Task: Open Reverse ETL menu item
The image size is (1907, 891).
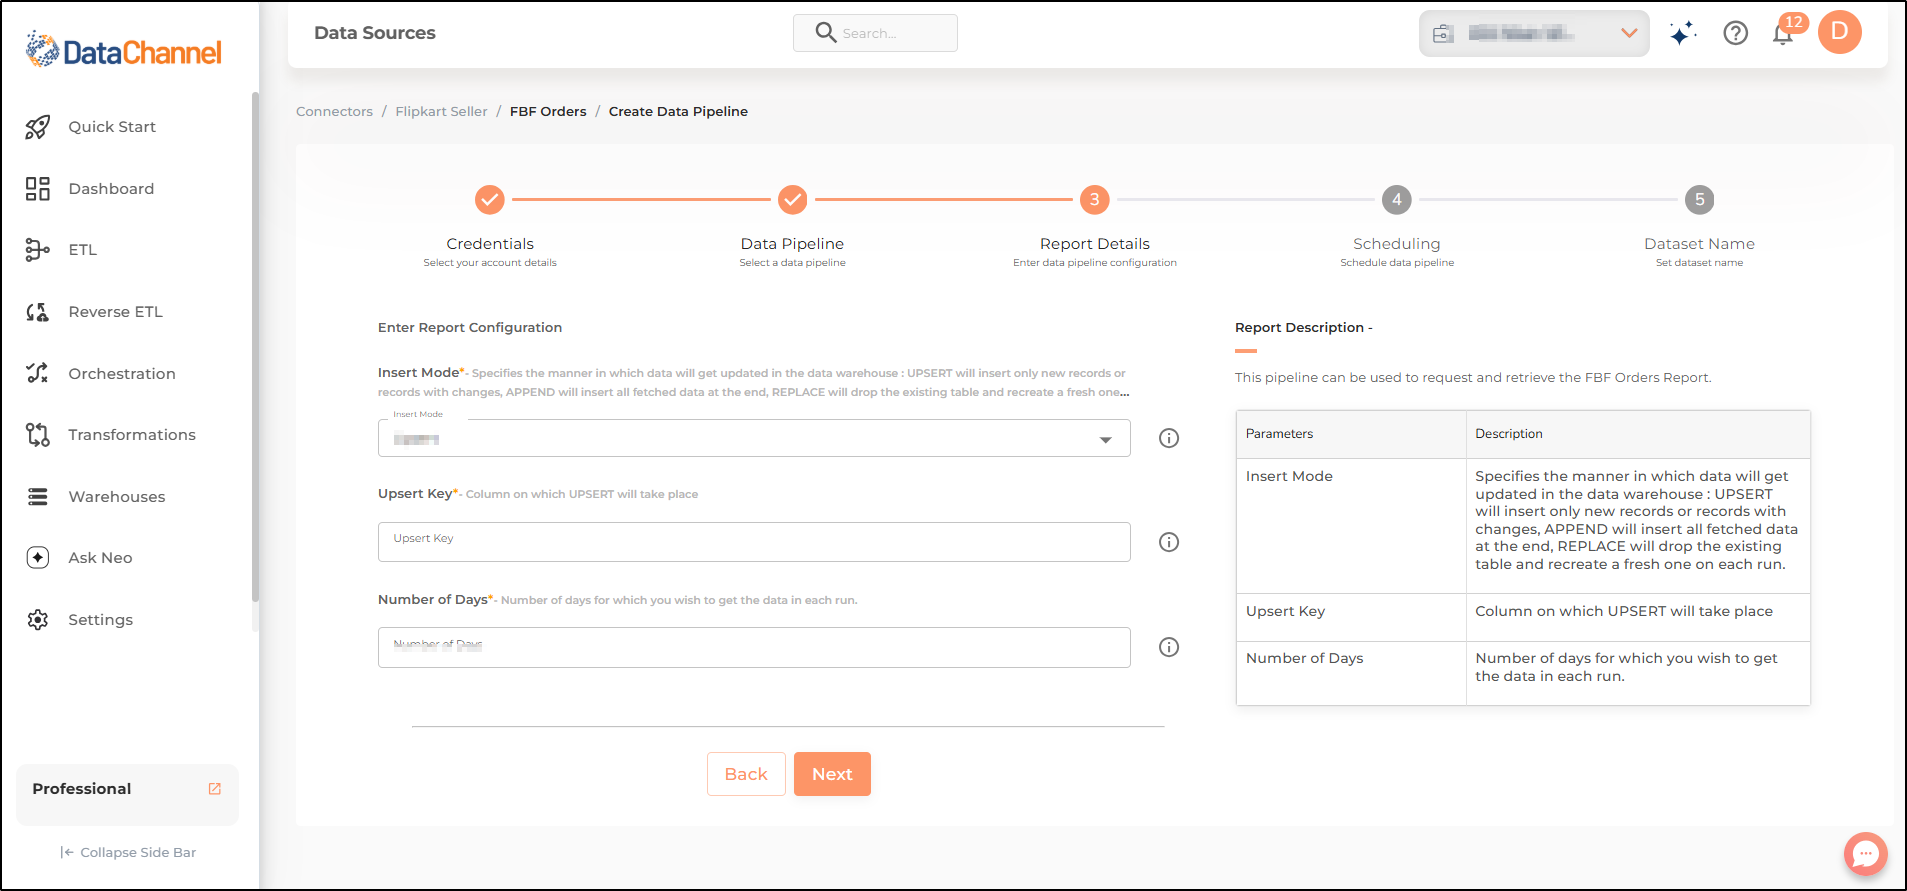Action: (115, 312)
